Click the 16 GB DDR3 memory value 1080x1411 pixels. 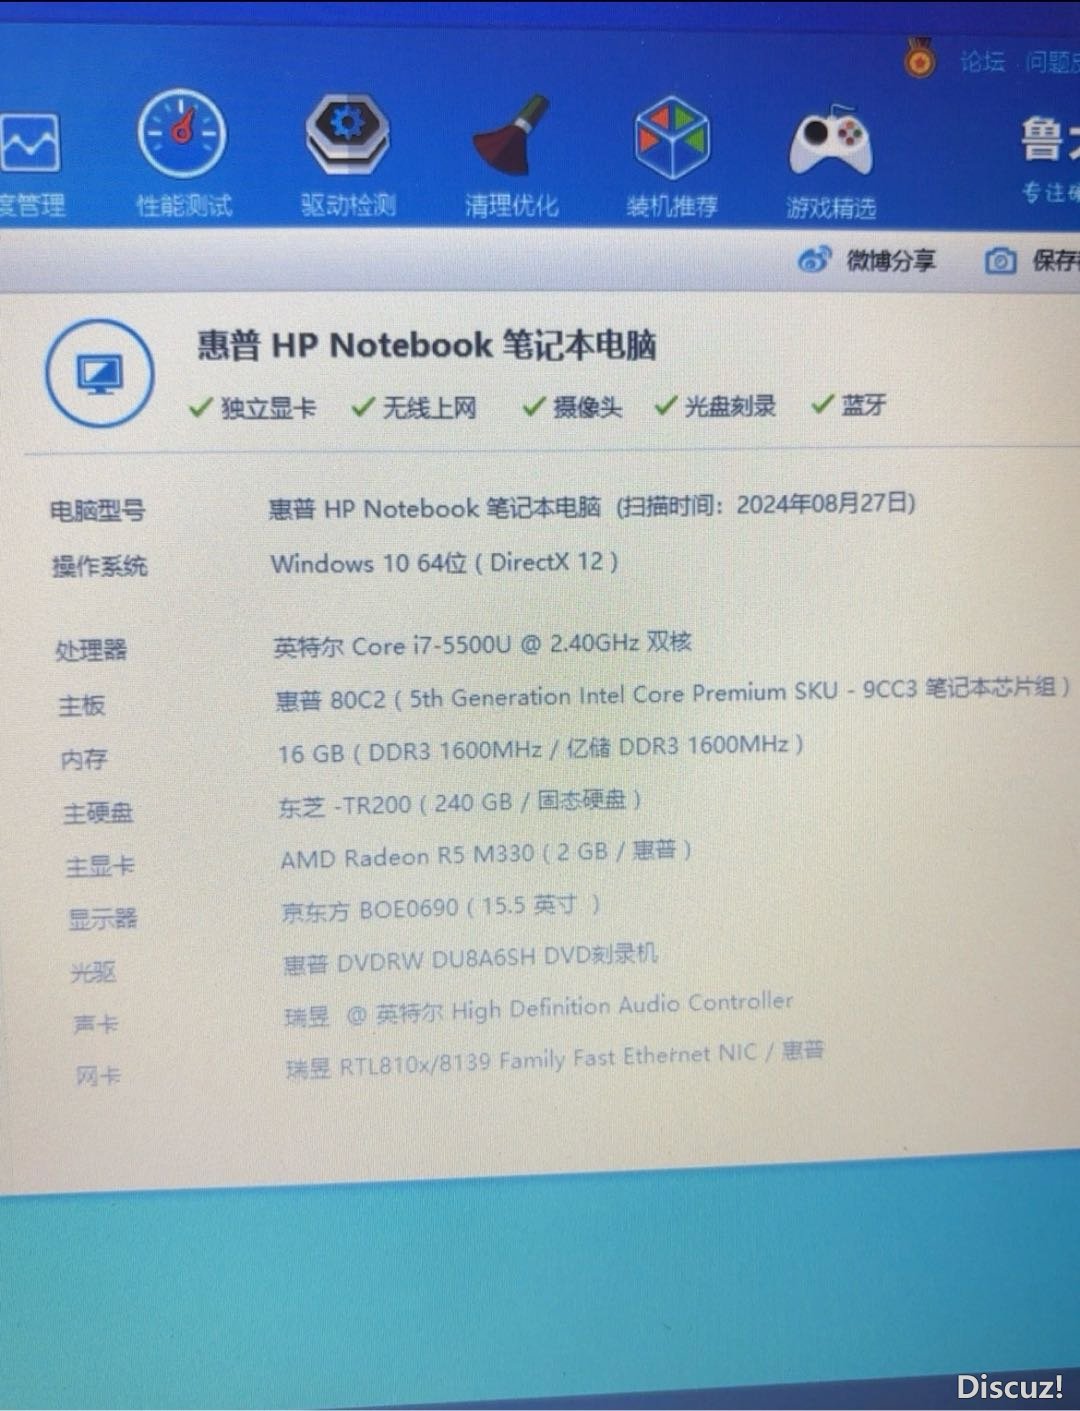[x=541, y=748]
